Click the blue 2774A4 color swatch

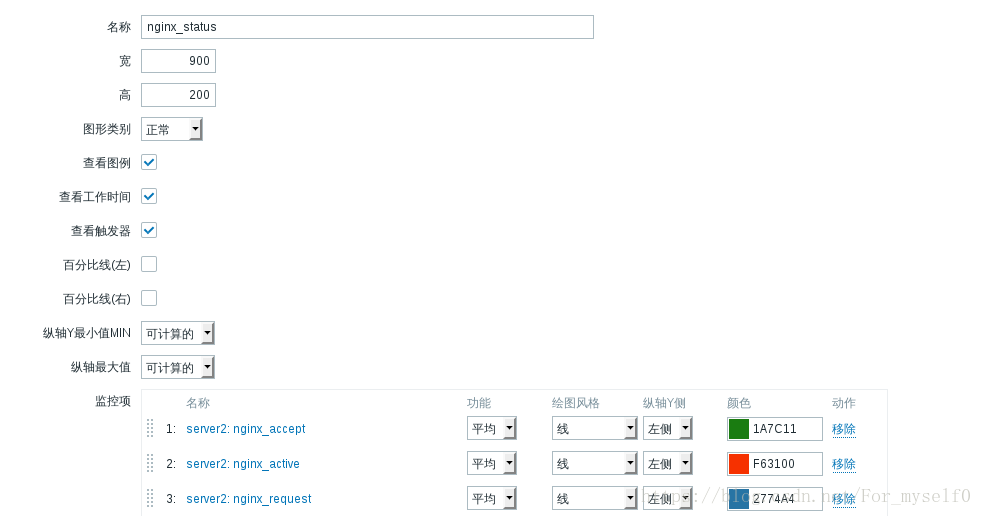coord(739,499)
